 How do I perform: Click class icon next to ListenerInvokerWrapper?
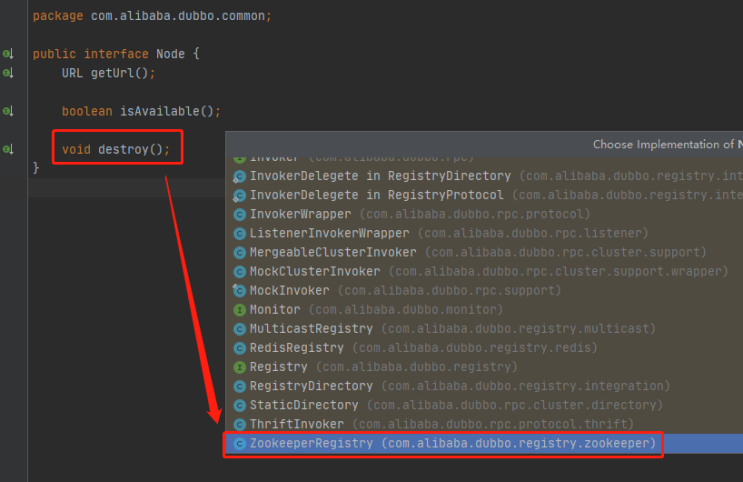239,234
